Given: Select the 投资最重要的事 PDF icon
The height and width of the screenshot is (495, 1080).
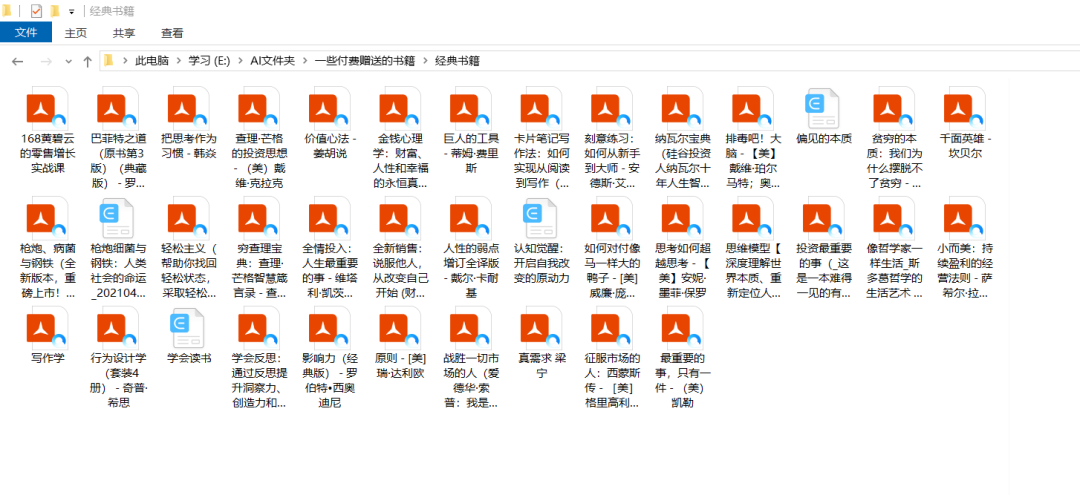Looking at the screenshot, I should coord(823,218).
